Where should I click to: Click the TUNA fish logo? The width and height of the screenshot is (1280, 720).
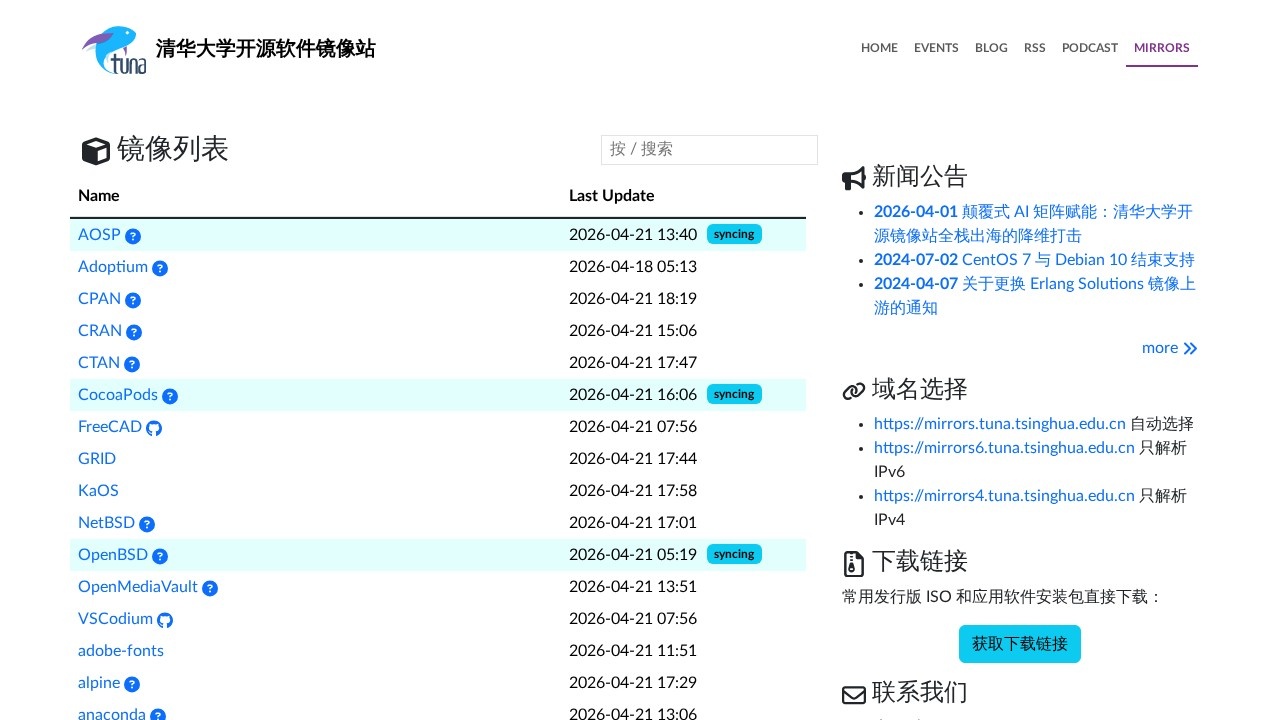(113, 49)
